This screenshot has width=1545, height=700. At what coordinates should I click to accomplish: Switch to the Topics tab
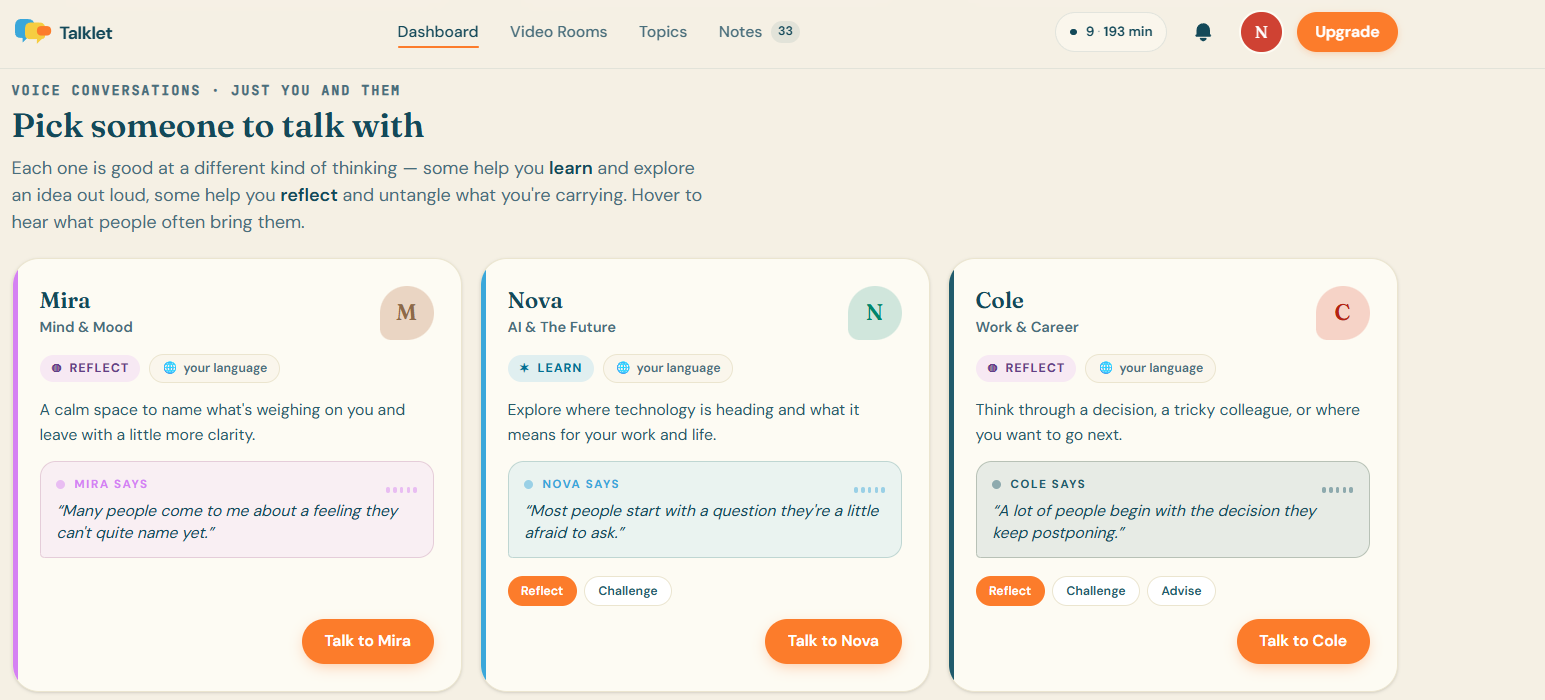point(663,32)
